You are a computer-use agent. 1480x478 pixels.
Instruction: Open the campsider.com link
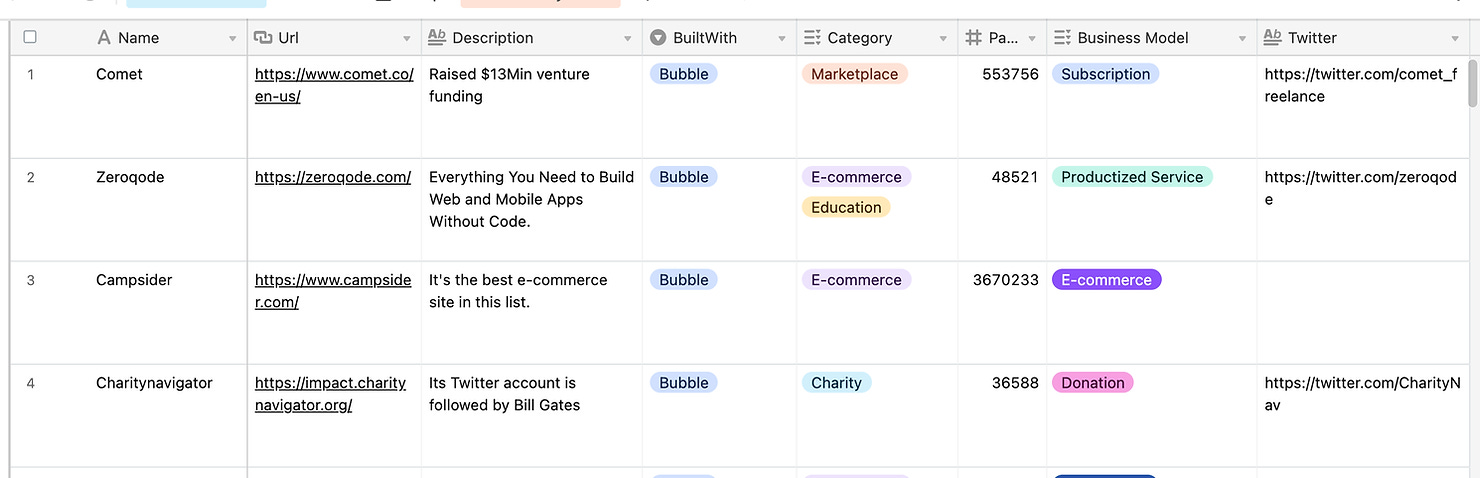[x=333, y=291]
